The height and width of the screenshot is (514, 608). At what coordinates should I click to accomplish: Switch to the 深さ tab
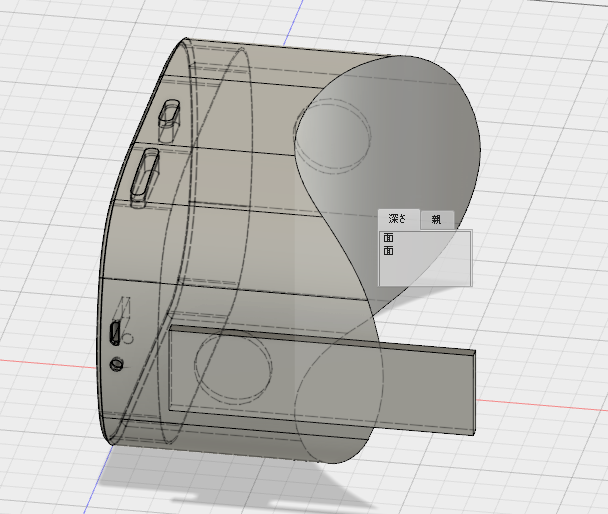click(x=398, y=219)
